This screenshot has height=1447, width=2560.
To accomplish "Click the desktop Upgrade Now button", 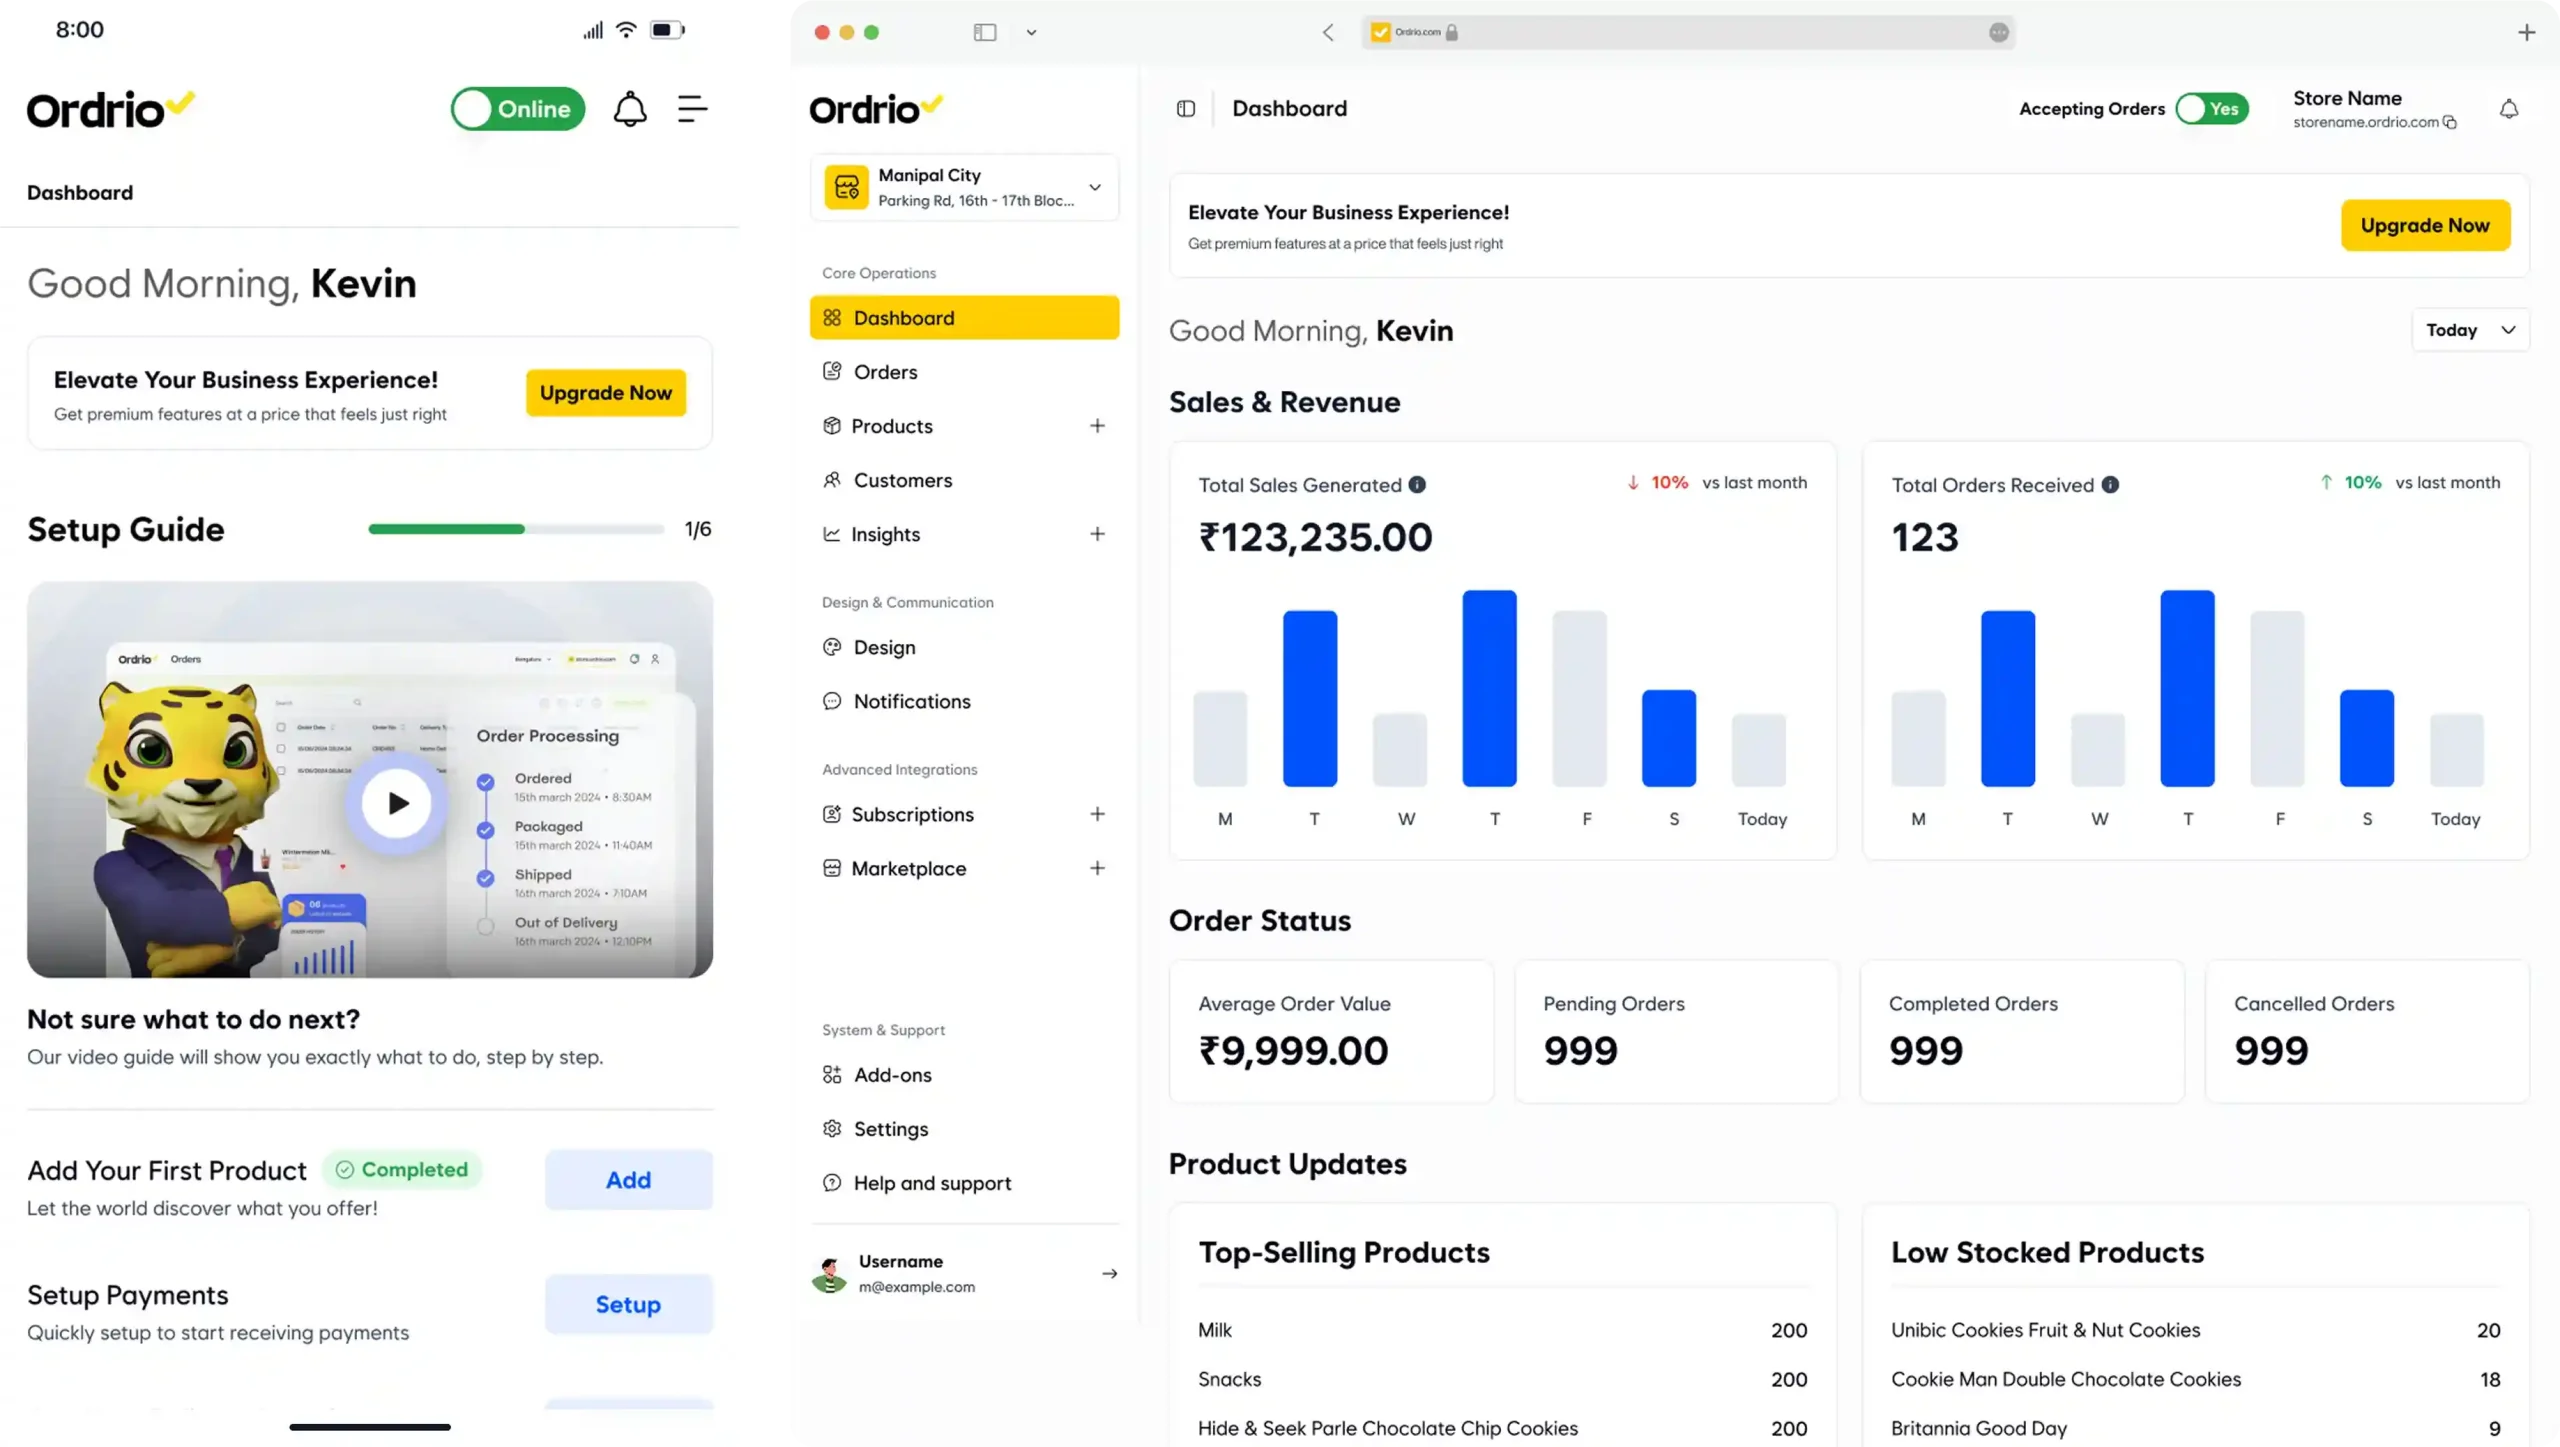I will [x=2424, y=225].
